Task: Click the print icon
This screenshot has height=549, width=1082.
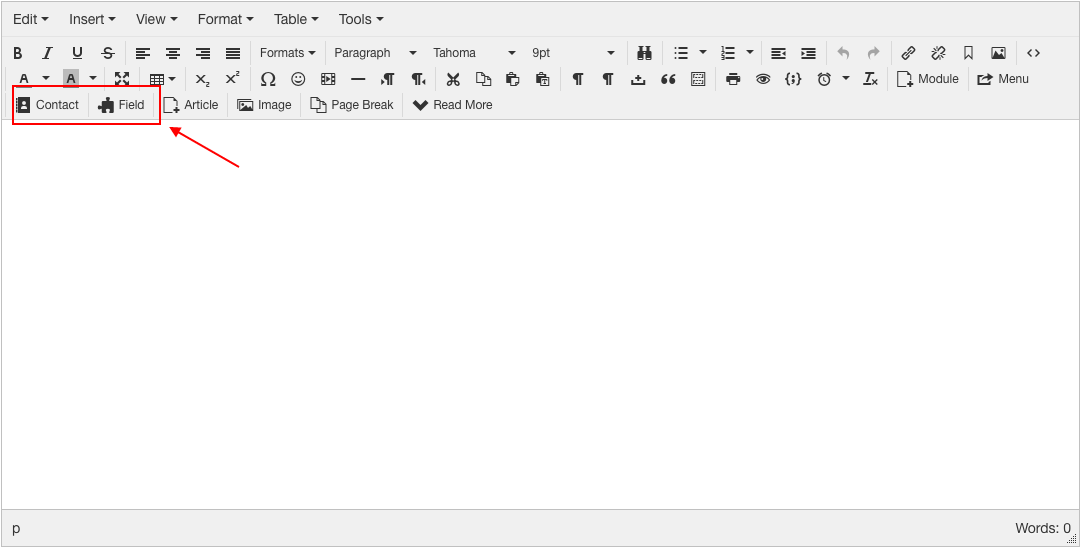Action: point(733,79)
